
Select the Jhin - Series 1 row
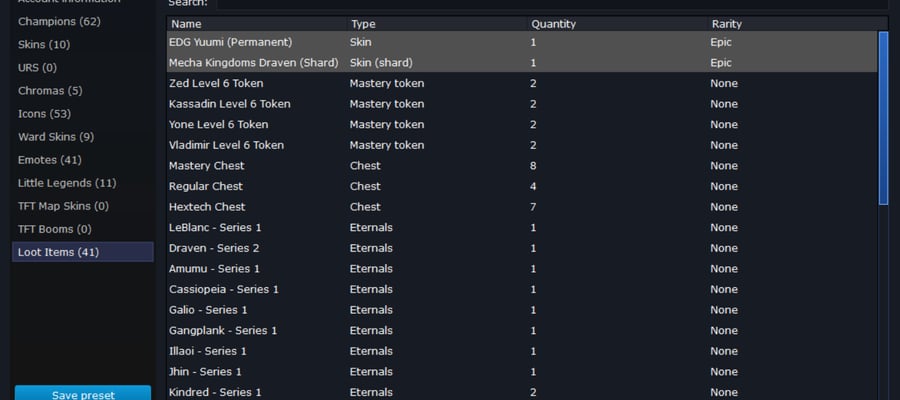[x=522, y=372]
